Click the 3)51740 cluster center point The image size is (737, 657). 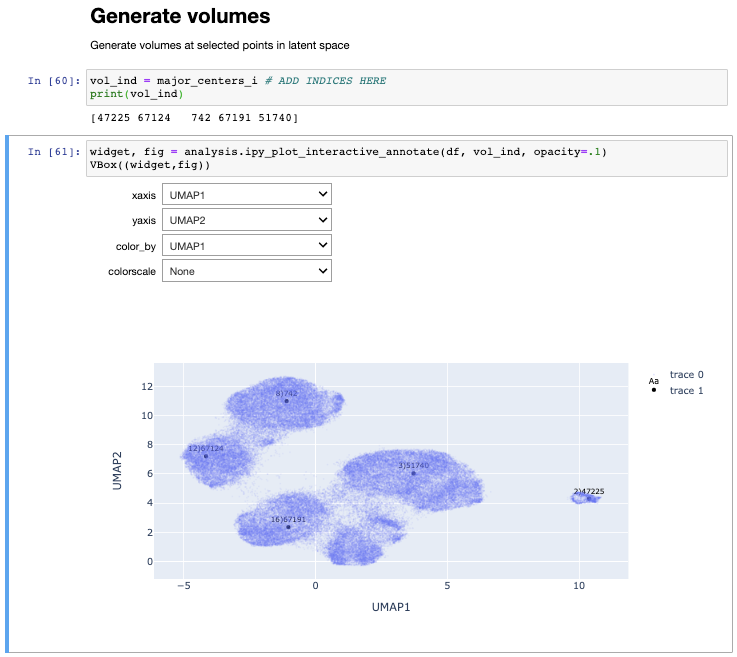[413, 473]
